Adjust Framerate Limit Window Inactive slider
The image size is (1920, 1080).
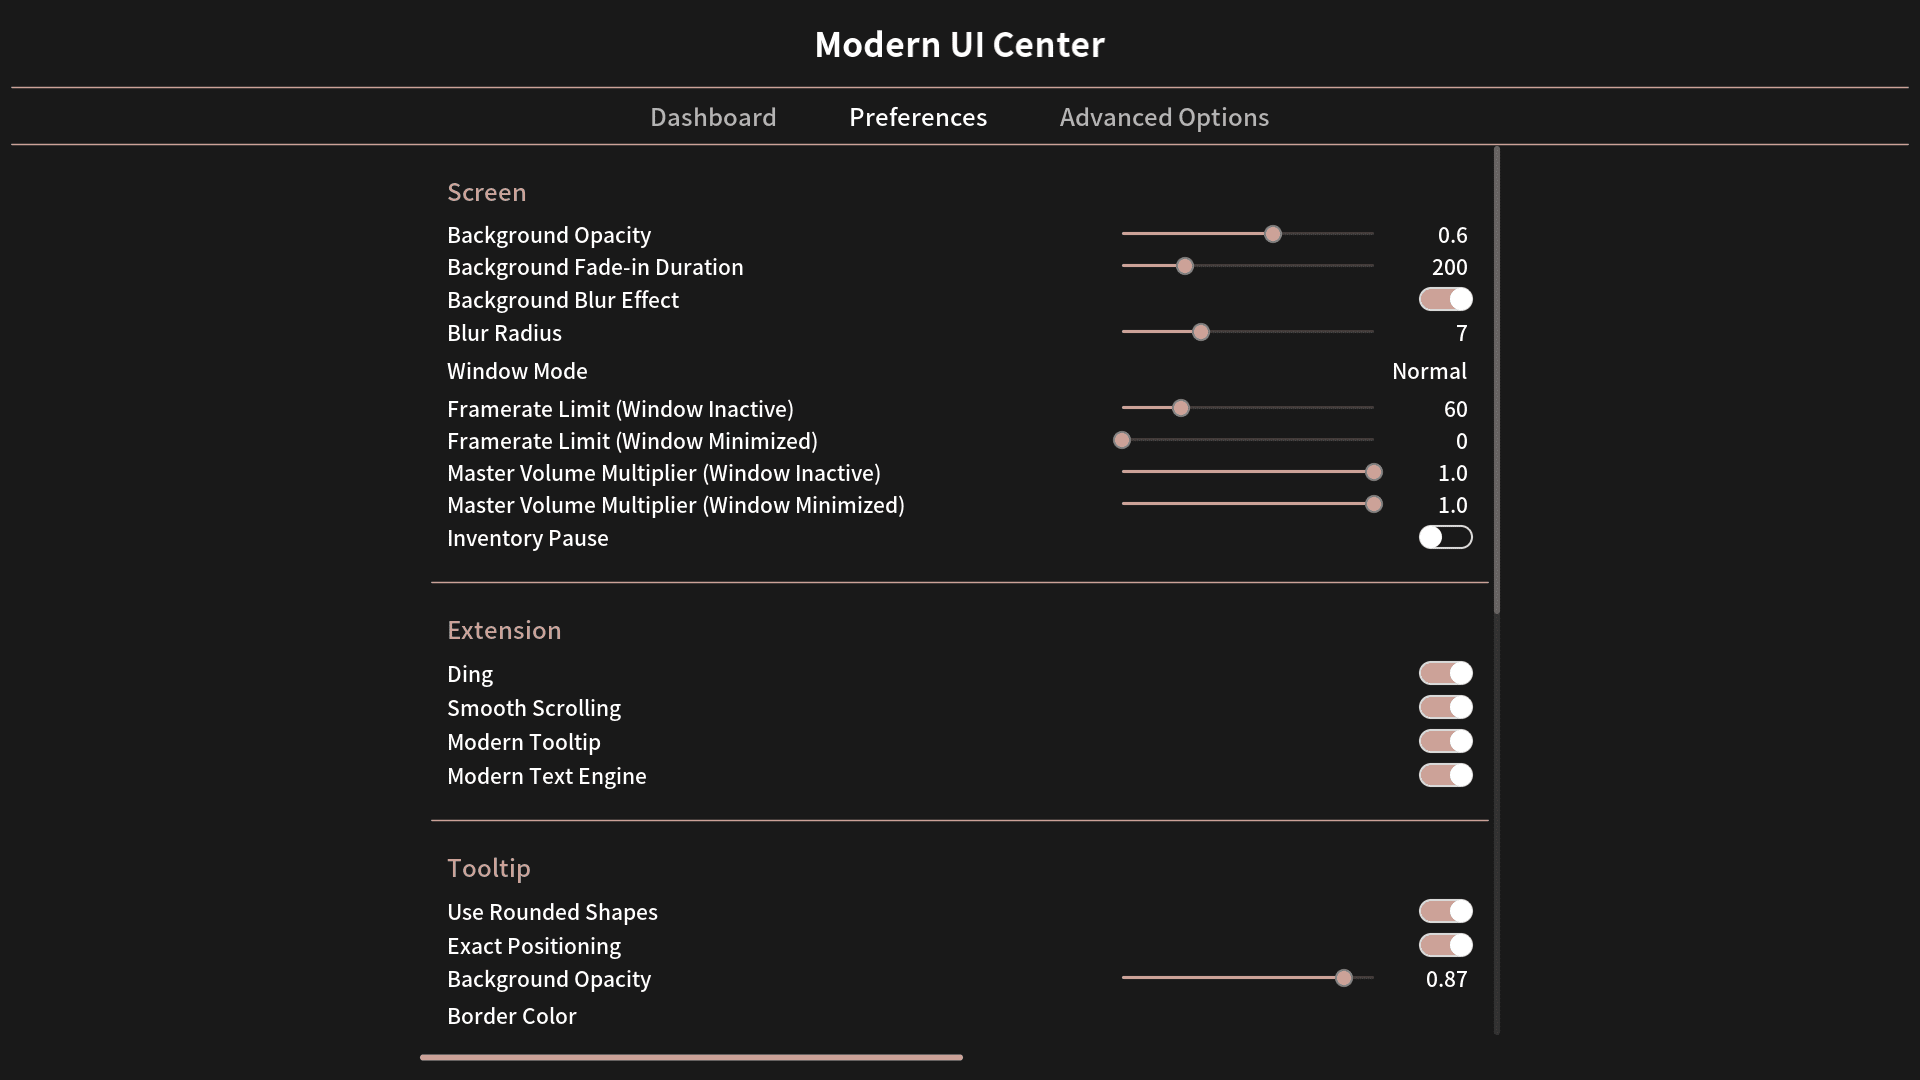point(1180,409)
